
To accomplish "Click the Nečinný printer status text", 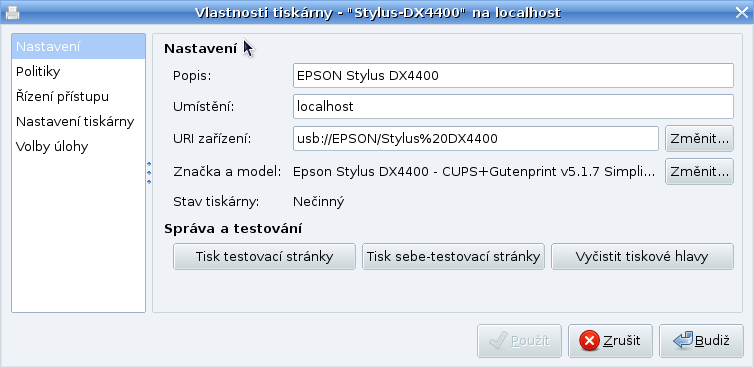I will click(318, 202).
